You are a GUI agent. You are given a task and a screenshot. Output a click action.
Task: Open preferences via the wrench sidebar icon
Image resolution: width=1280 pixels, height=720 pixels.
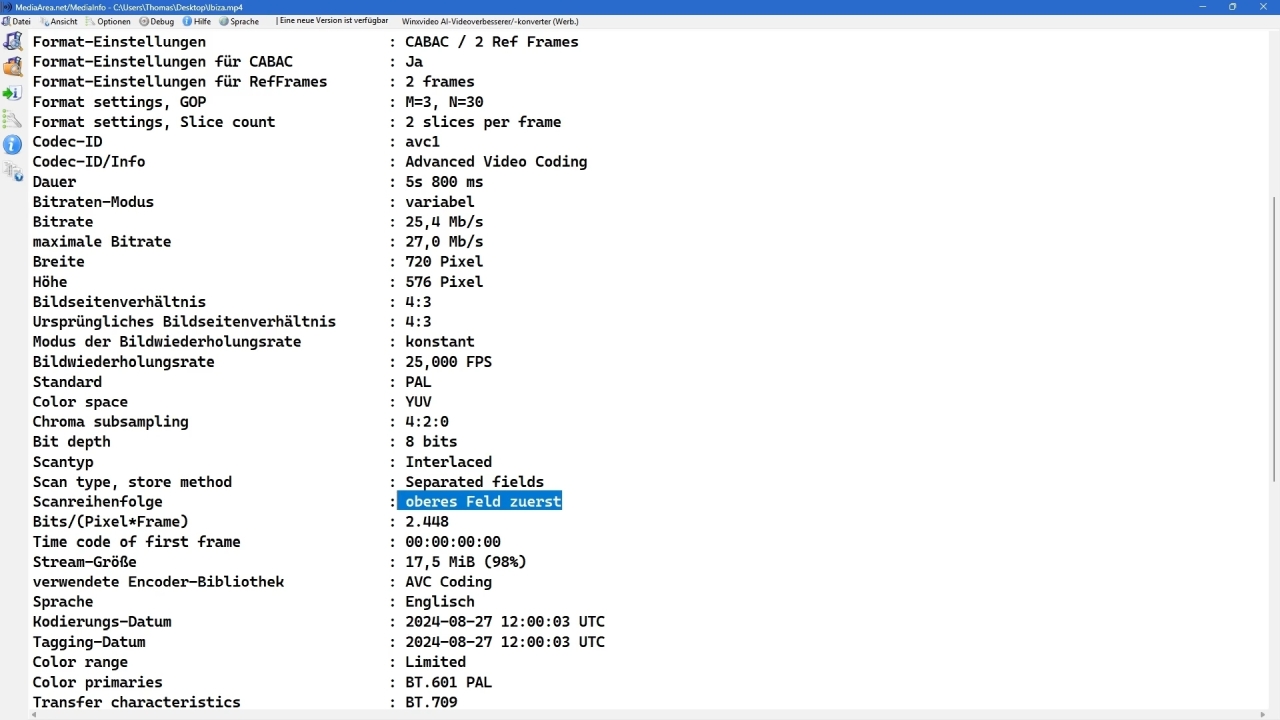tap(12, 119)
